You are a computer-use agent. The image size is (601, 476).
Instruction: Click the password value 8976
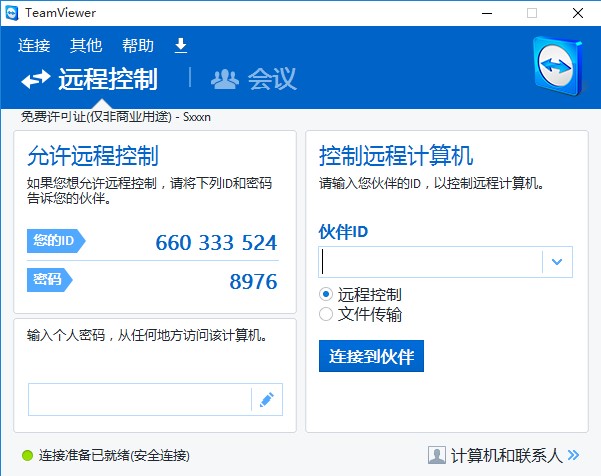(253, 282)
